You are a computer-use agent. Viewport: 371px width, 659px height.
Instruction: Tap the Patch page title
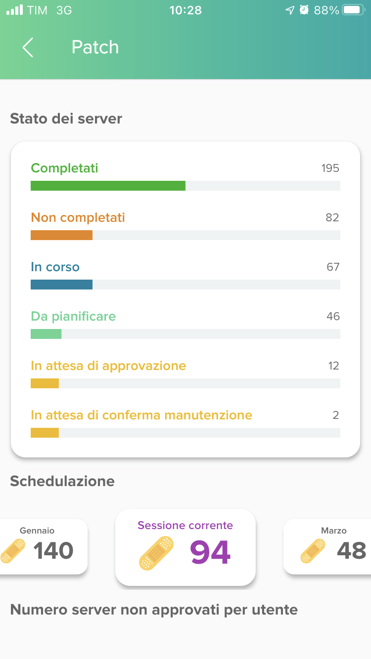95,47
